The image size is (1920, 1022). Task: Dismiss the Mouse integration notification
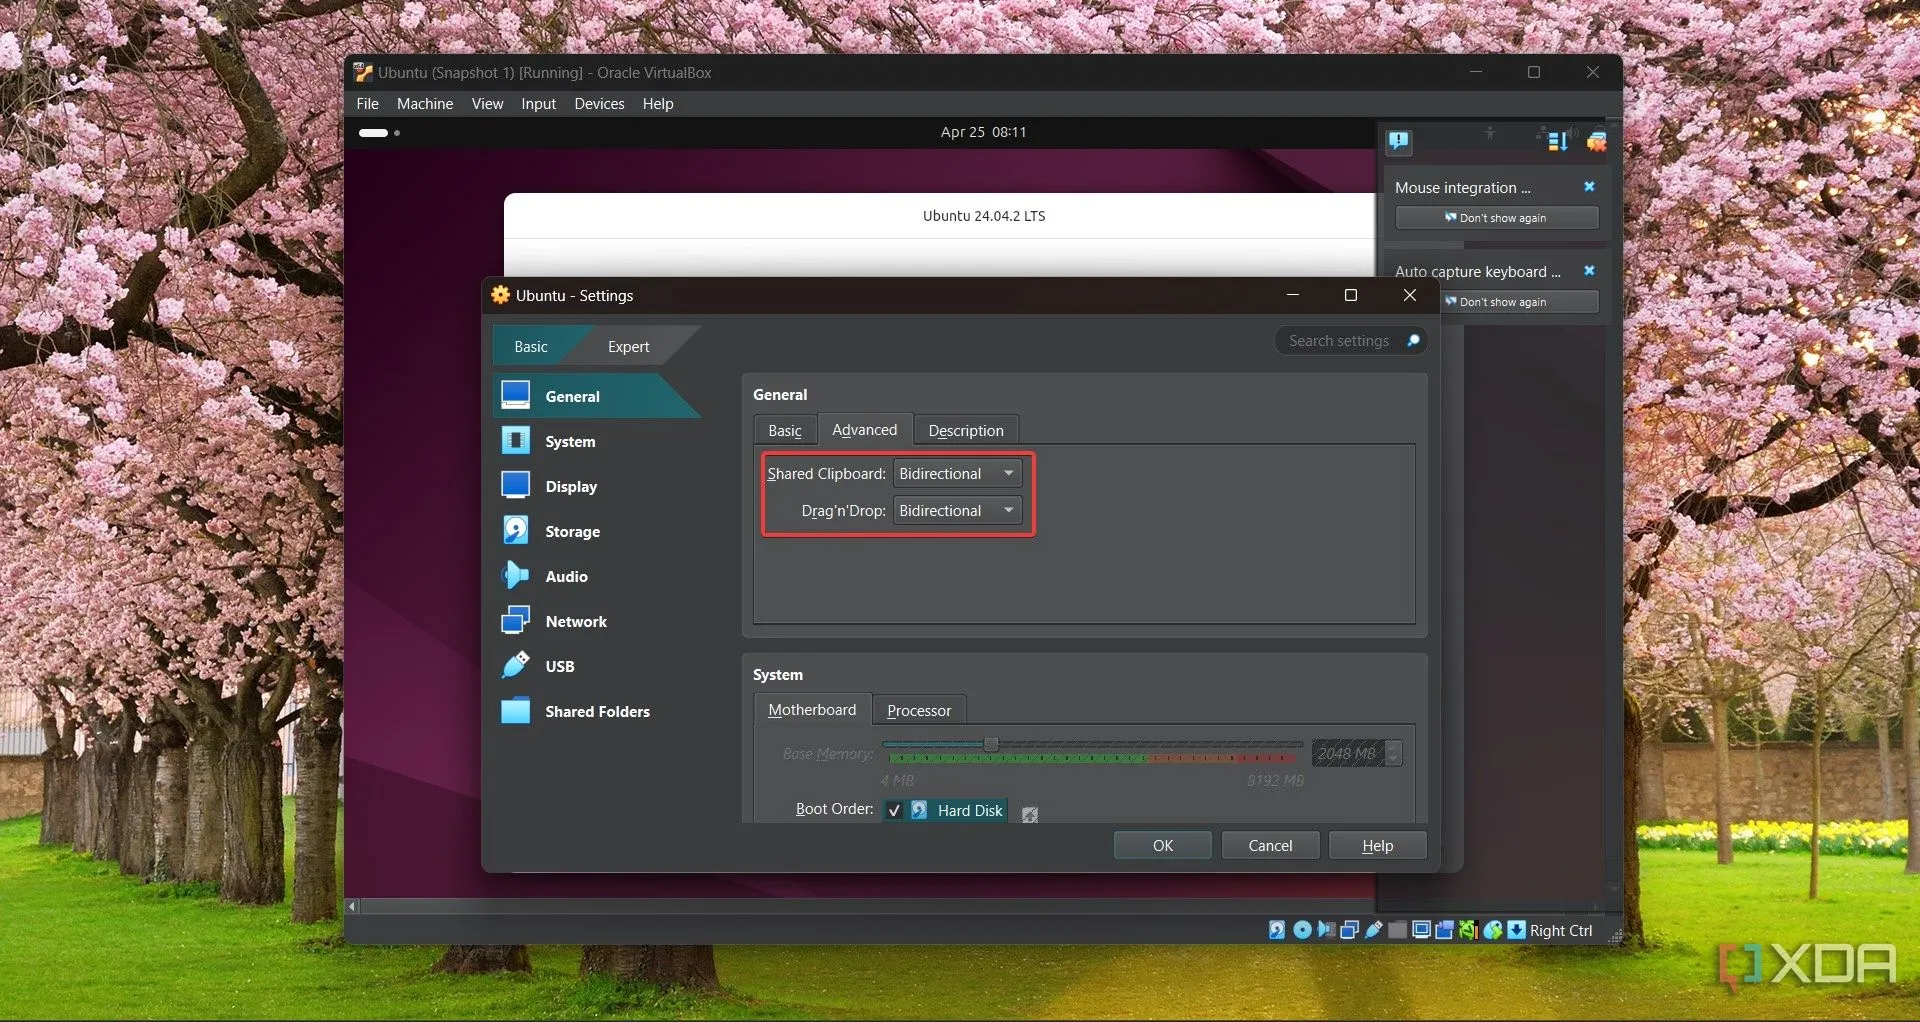(1589, 187)
